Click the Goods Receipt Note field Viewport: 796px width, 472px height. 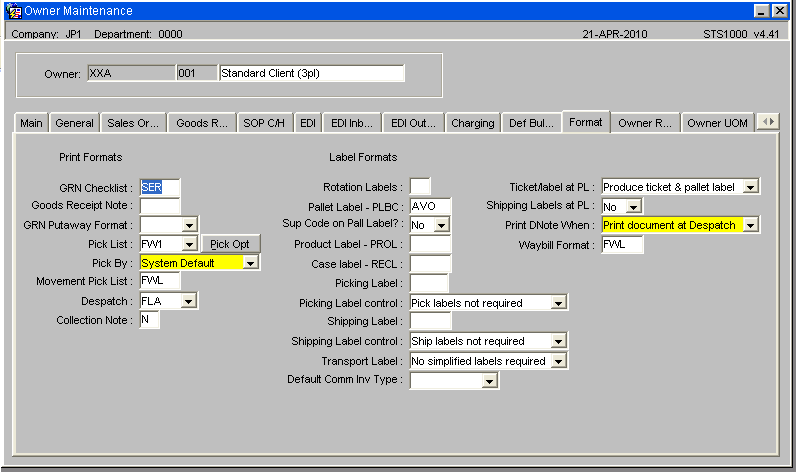(x=159, y=206)
